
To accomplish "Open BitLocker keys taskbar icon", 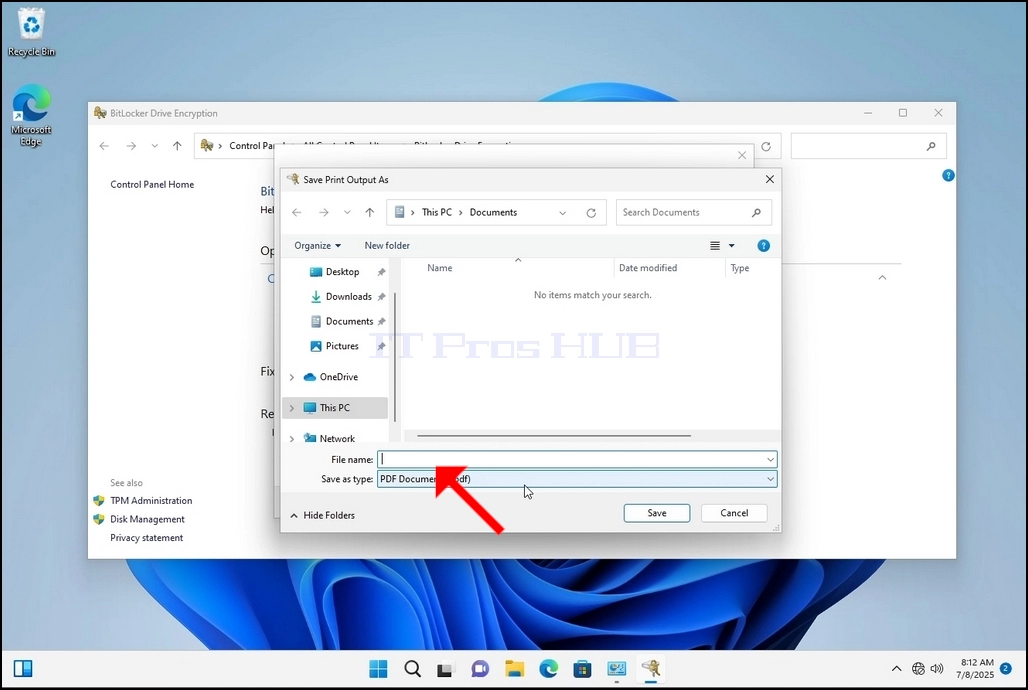I will coord(650,669).
